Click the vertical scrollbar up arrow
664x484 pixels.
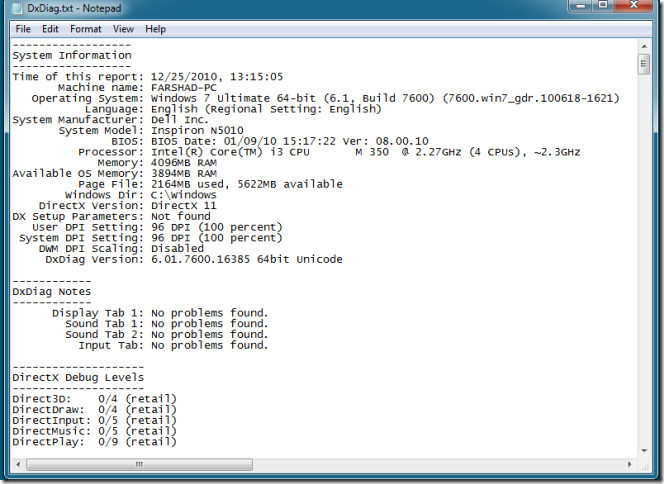644,46
